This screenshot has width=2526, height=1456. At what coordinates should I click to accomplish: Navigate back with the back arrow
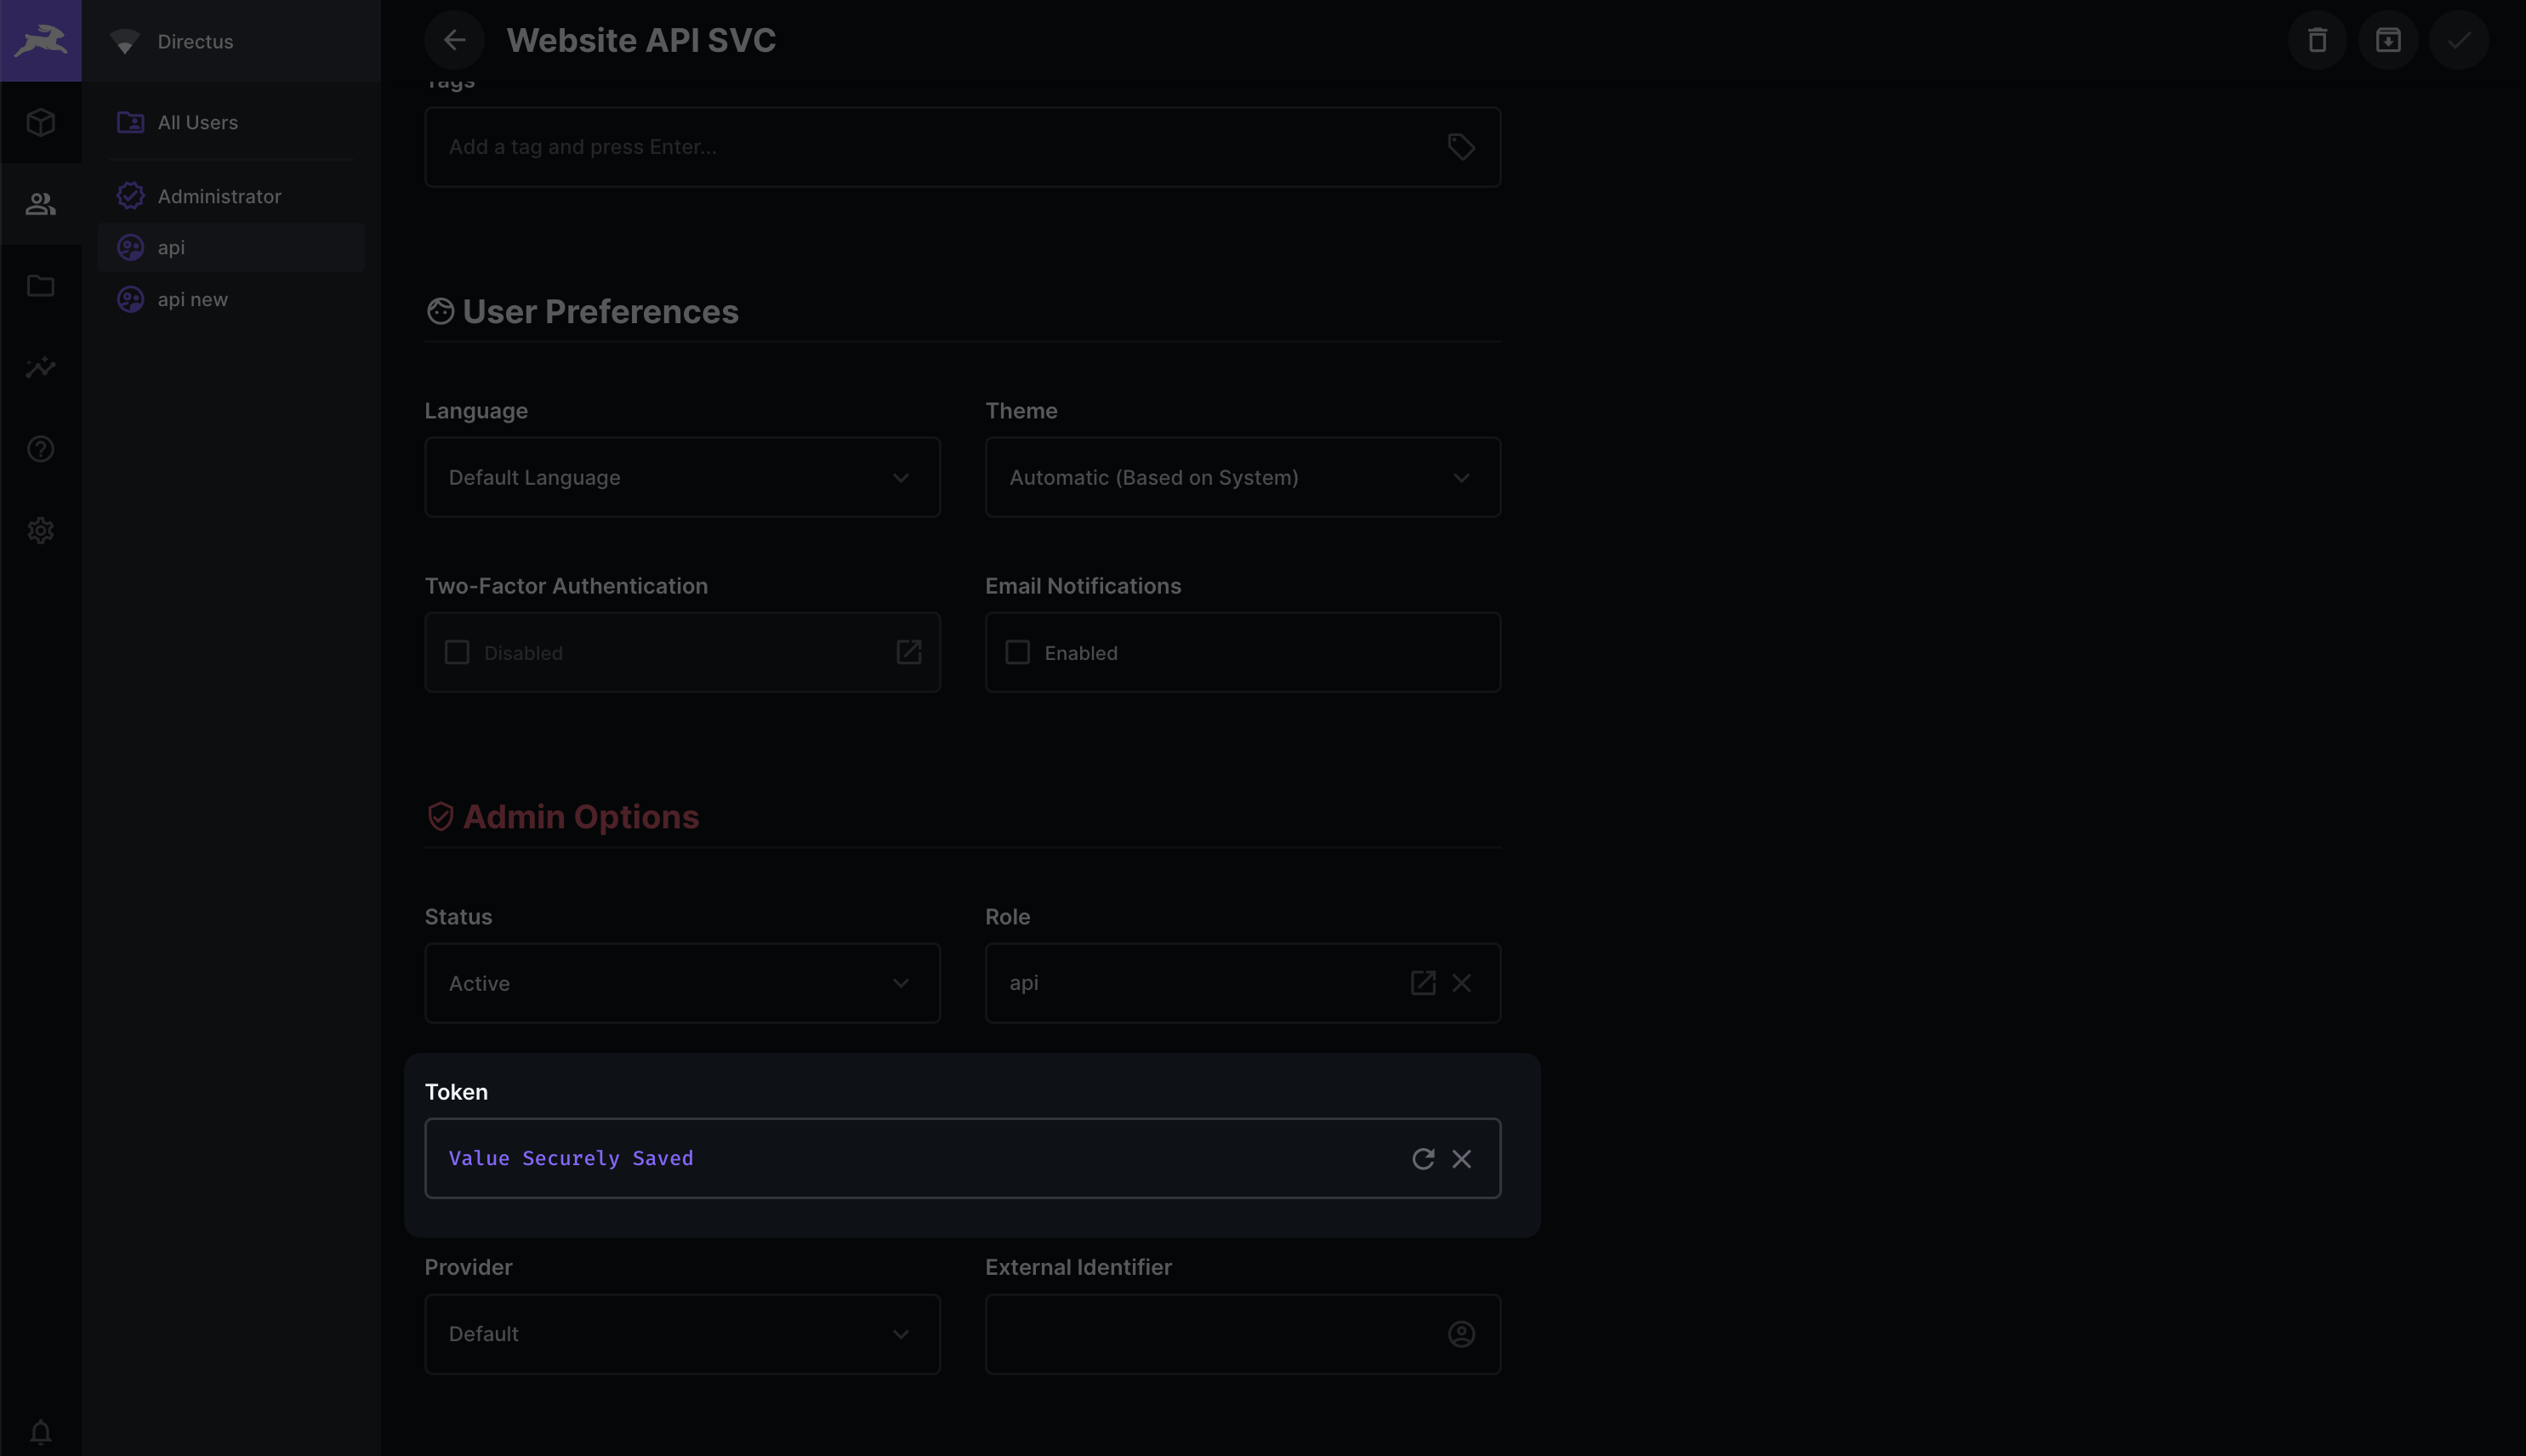coord(456,40)
